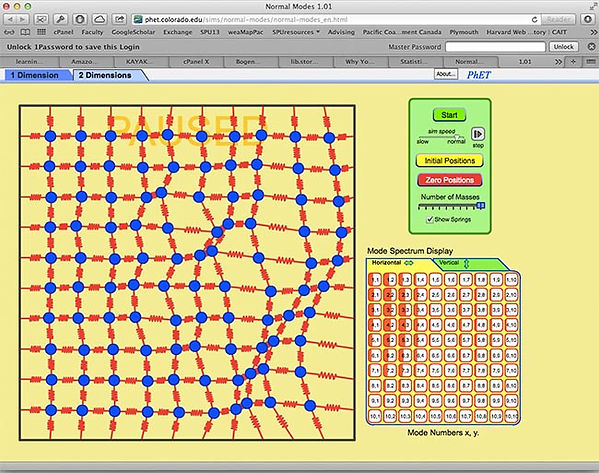Click the green Start button
This screenshot has height=473, width=599.
coord(449,115)
